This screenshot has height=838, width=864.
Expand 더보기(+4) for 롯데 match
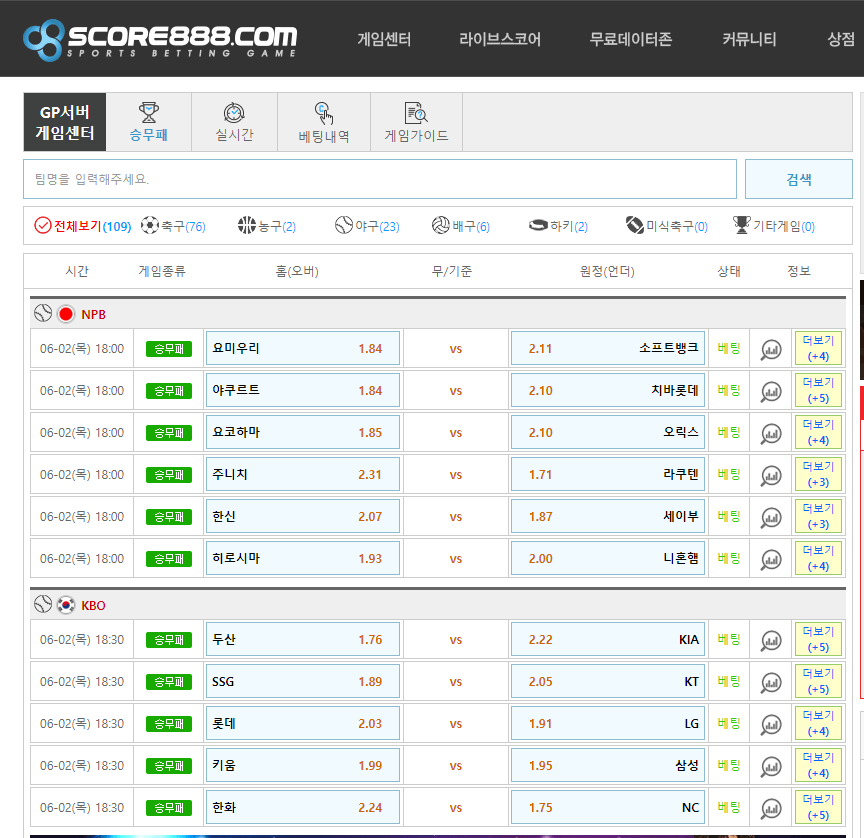(818, 723)
